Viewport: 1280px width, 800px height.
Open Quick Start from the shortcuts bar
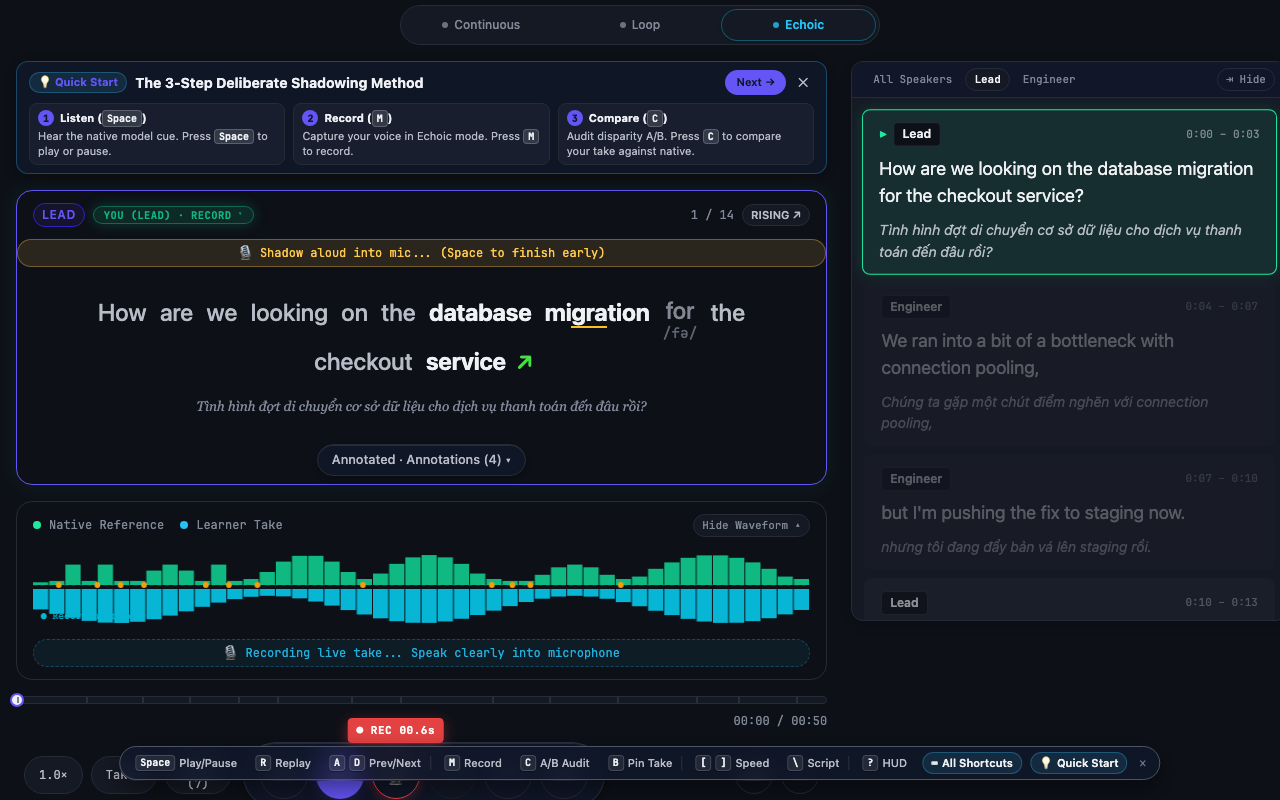pos(1079,763)
